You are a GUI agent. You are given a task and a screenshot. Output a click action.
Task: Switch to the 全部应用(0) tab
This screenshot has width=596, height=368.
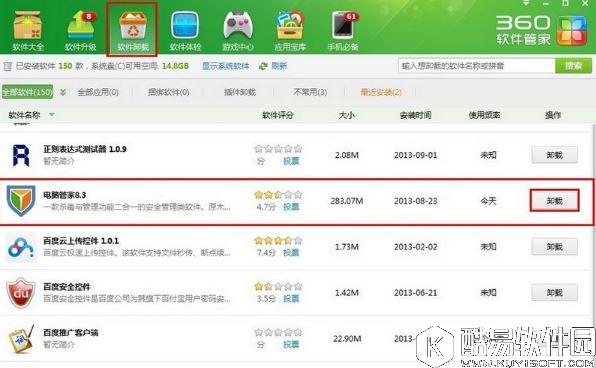pos(98,92)
